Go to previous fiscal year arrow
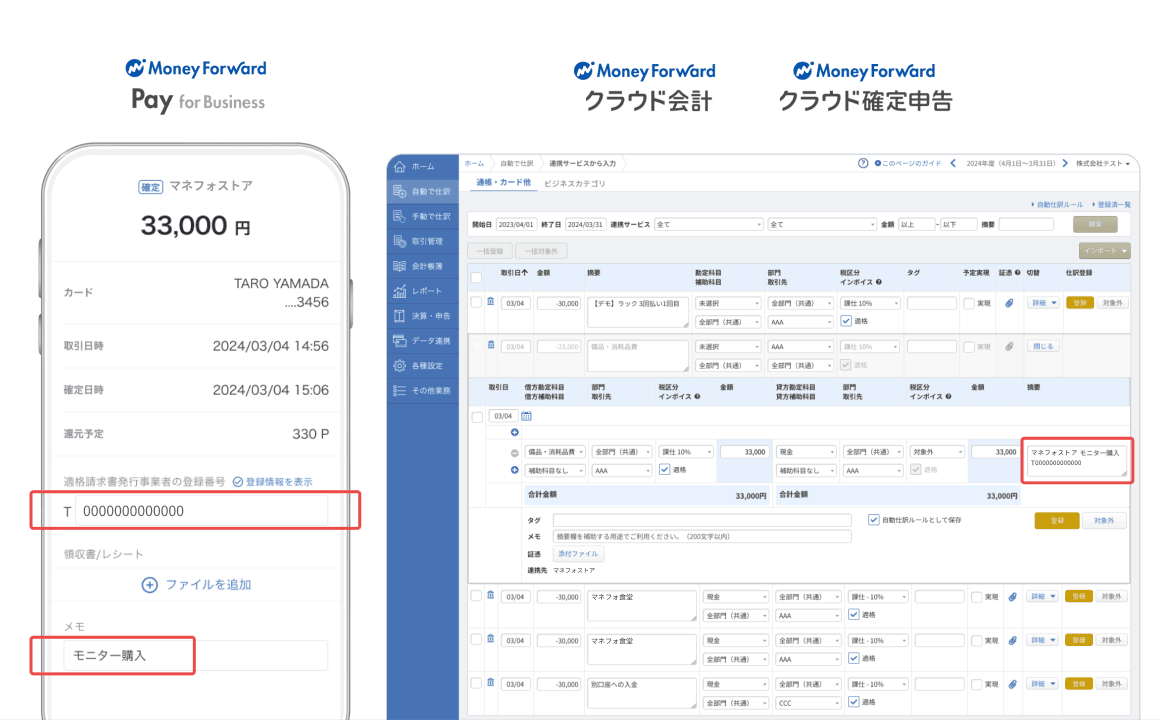This screenshot has width=1160, height=720. 953,164
